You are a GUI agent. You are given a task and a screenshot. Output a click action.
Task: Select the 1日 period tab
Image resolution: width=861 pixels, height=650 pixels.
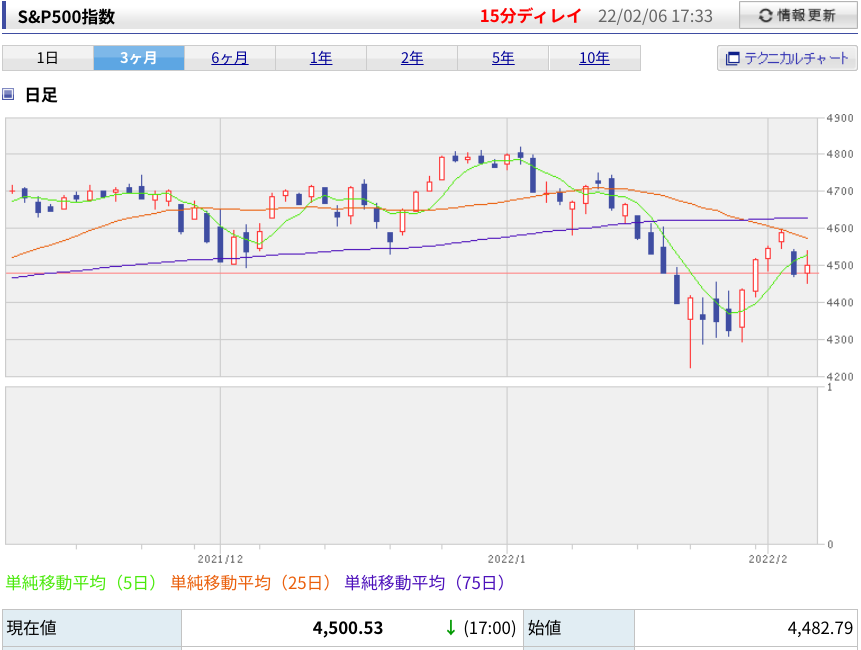tap(48, 58)
